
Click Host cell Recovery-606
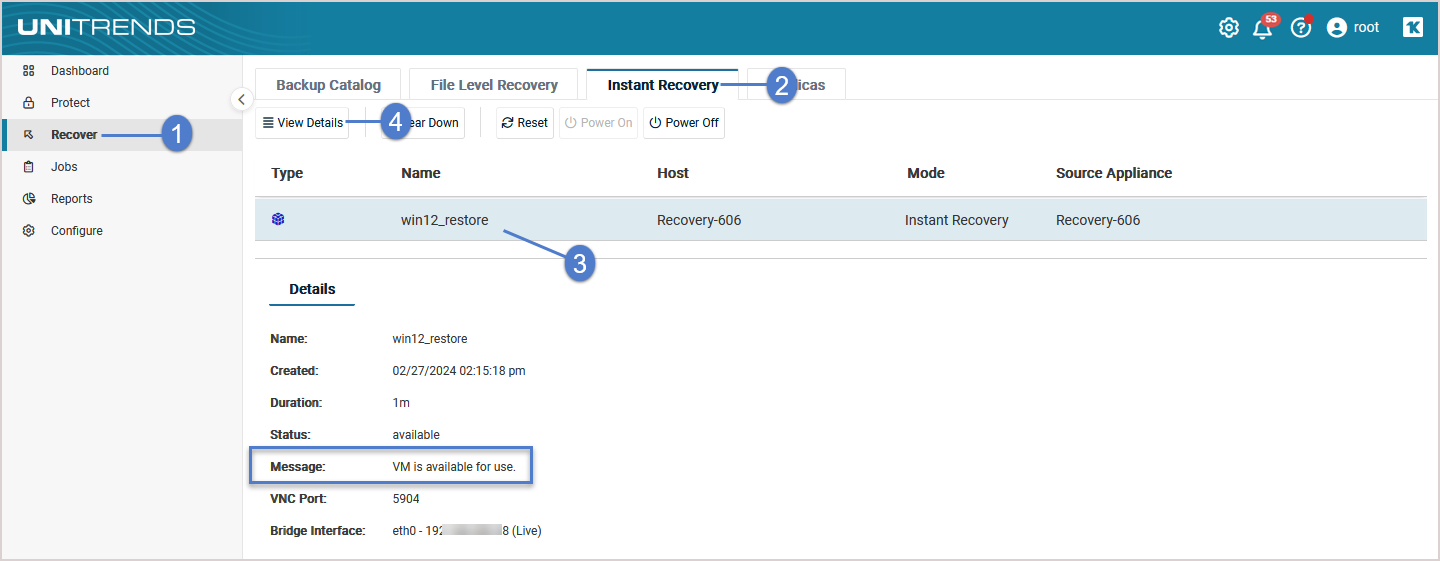[699, 220]
